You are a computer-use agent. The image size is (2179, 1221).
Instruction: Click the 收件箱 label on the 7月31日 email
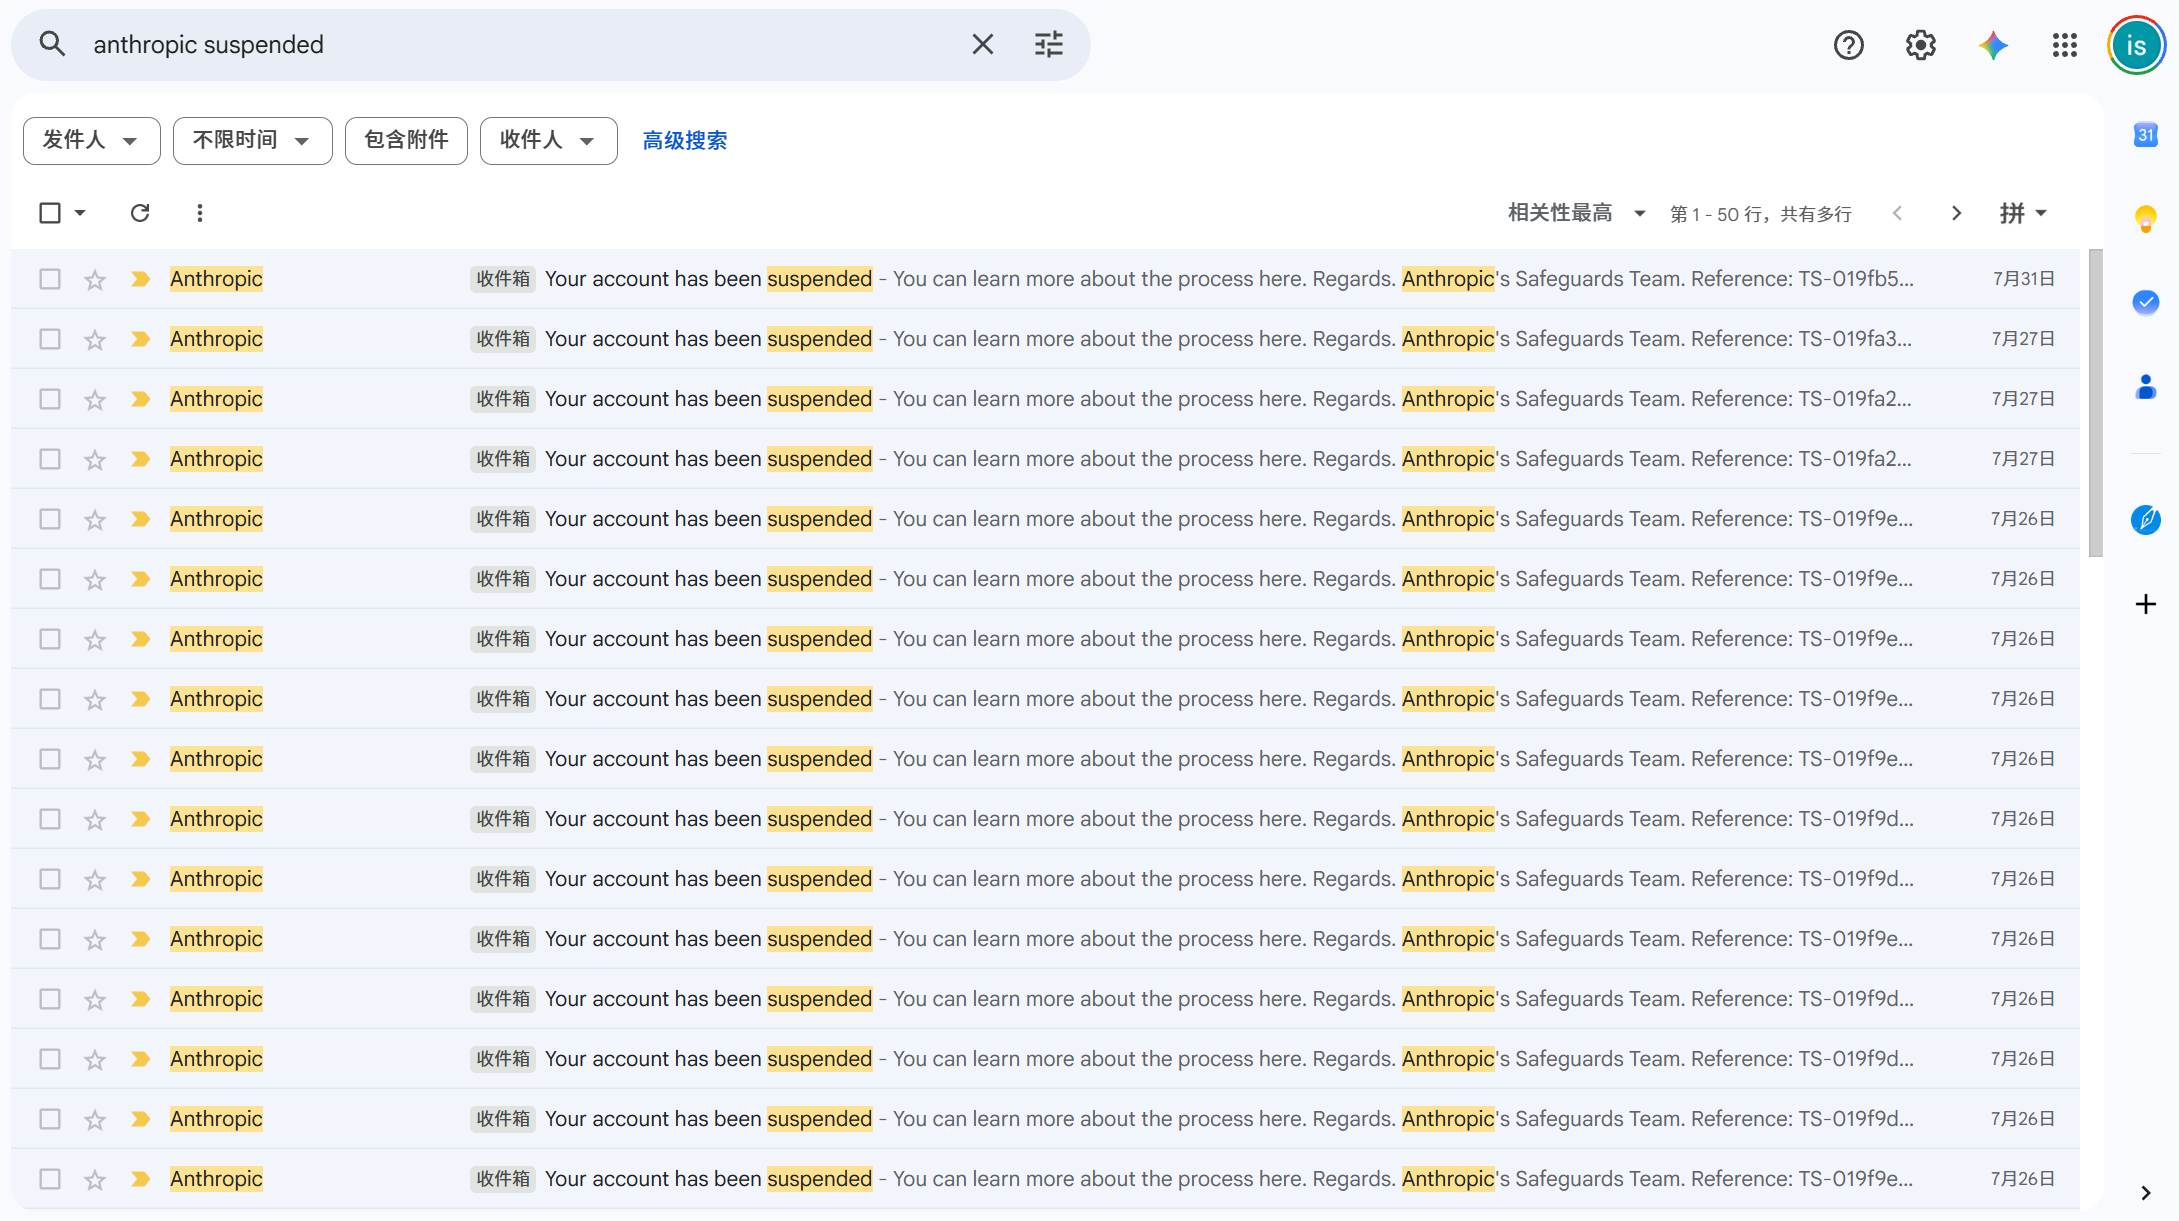(503, 279)
